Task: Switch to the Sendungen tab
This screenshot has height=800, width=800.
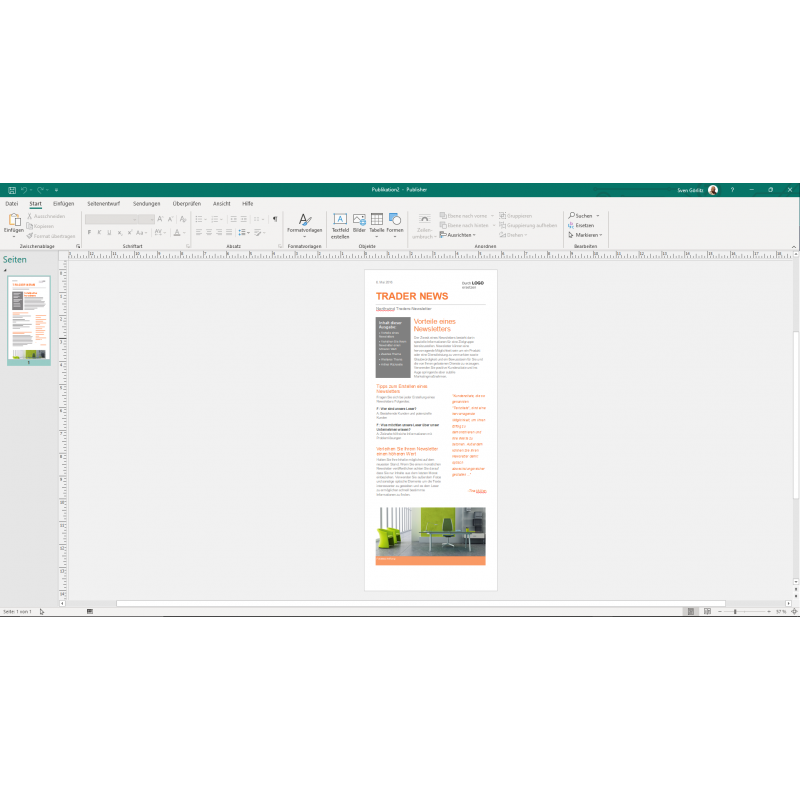Action: point(146,203)
